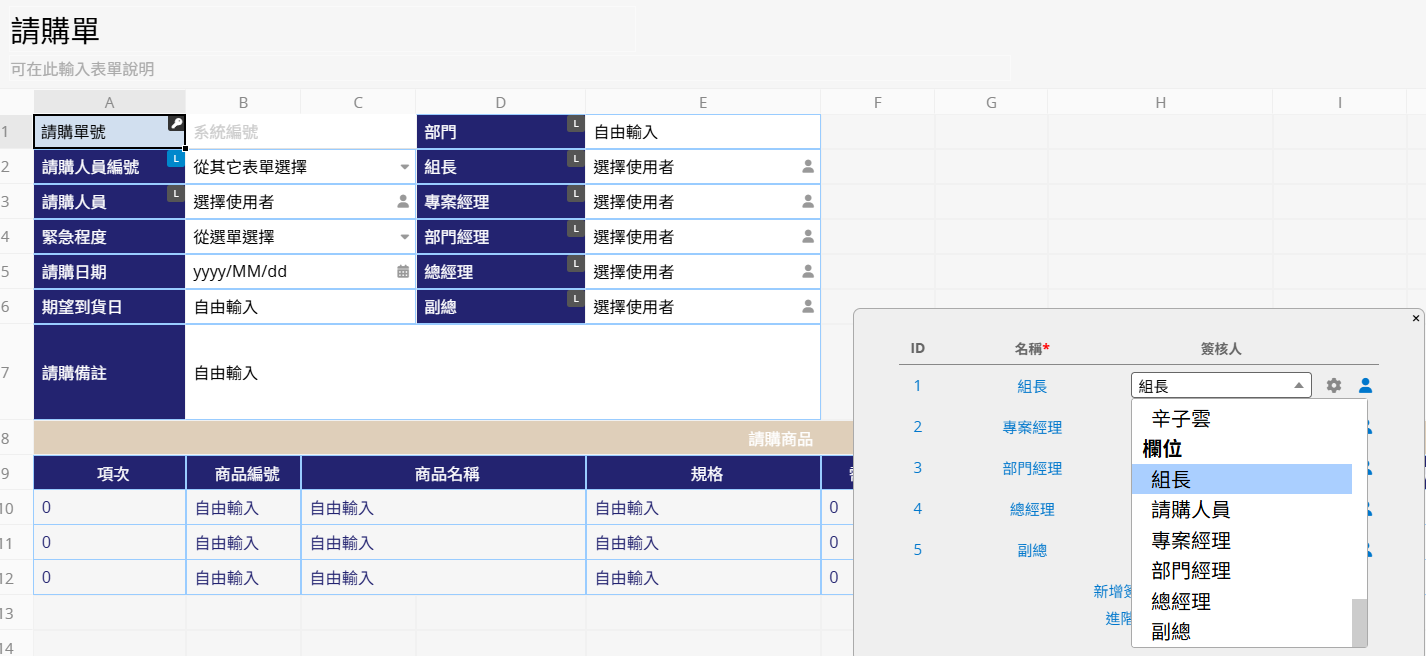
Task: Click the 簽核人 column heading in popup
Action: click(x=1221, y=348)
